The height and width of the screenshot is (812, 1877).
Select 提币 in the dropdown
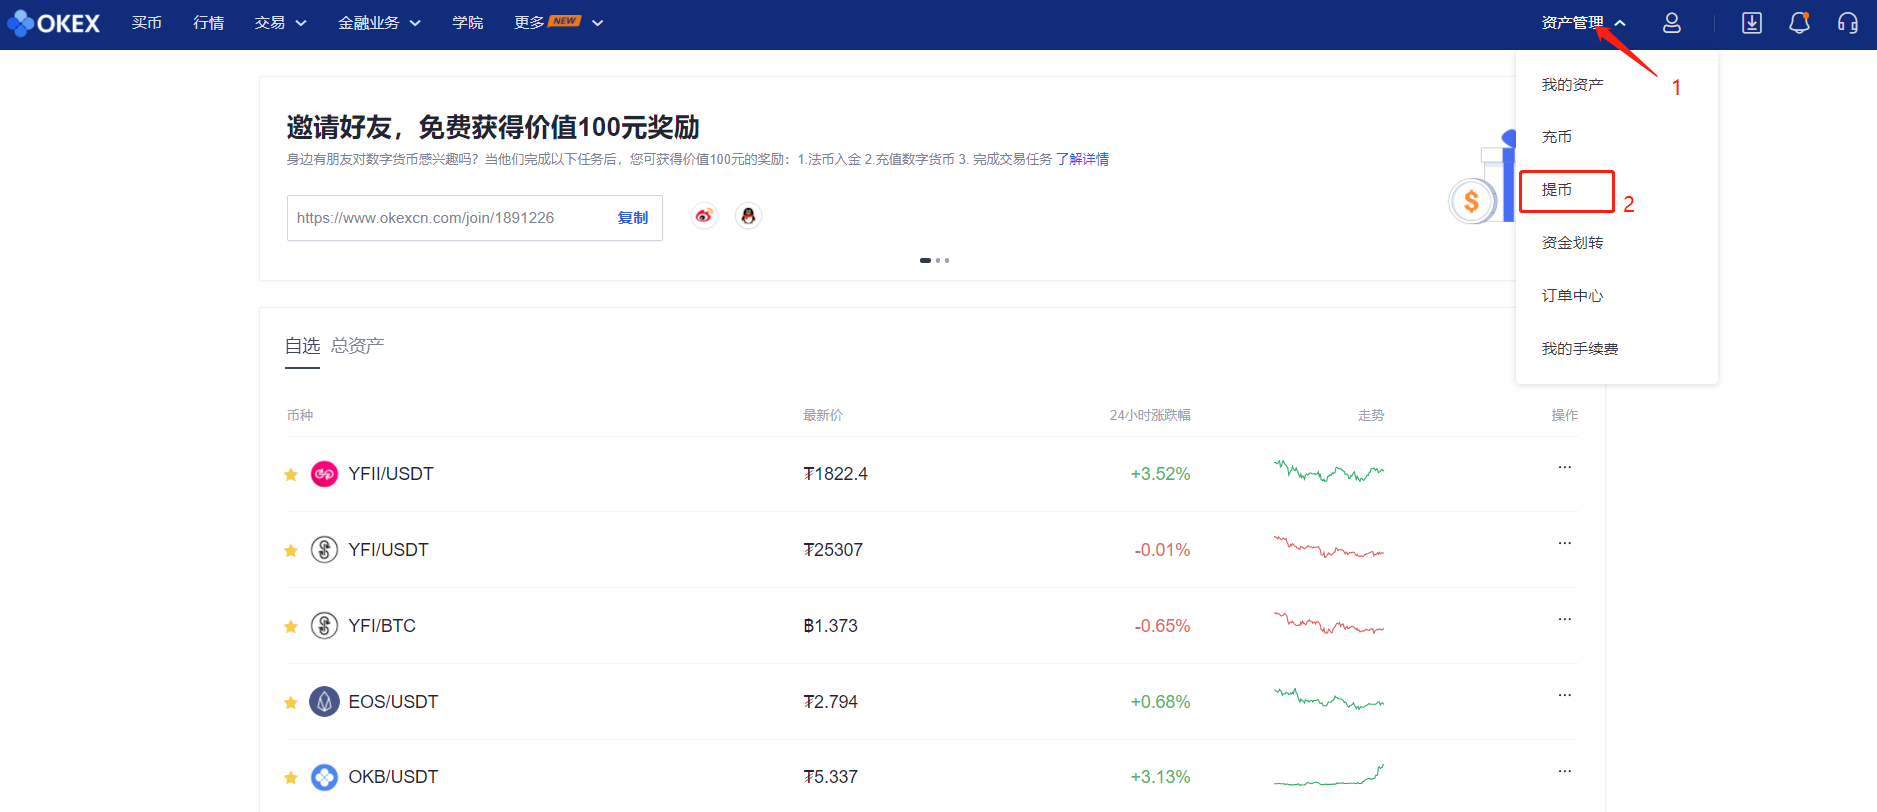tap(1557, 190)
